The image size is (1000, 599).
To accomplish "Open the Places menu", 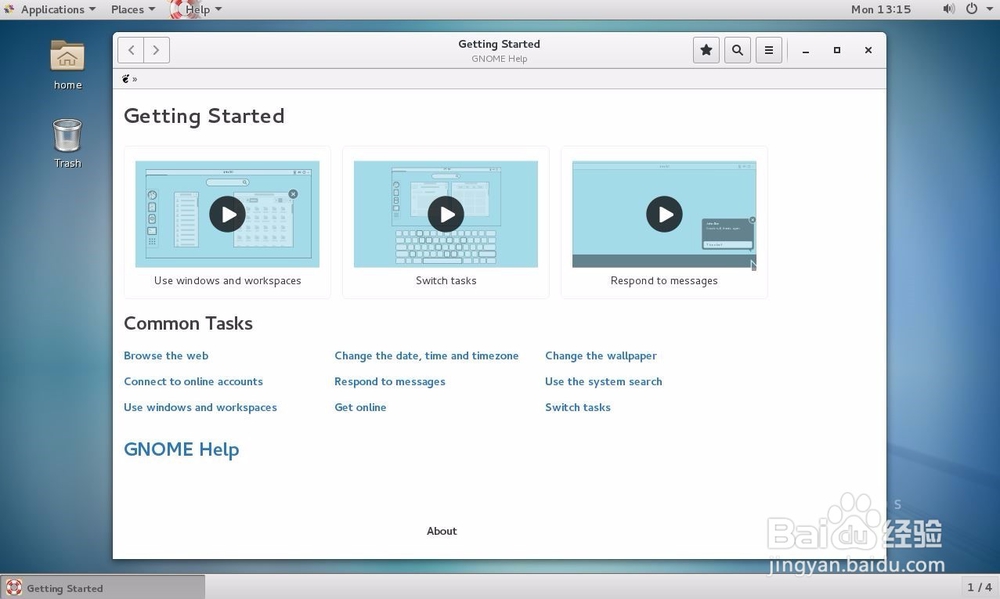I will pos(133,10).
